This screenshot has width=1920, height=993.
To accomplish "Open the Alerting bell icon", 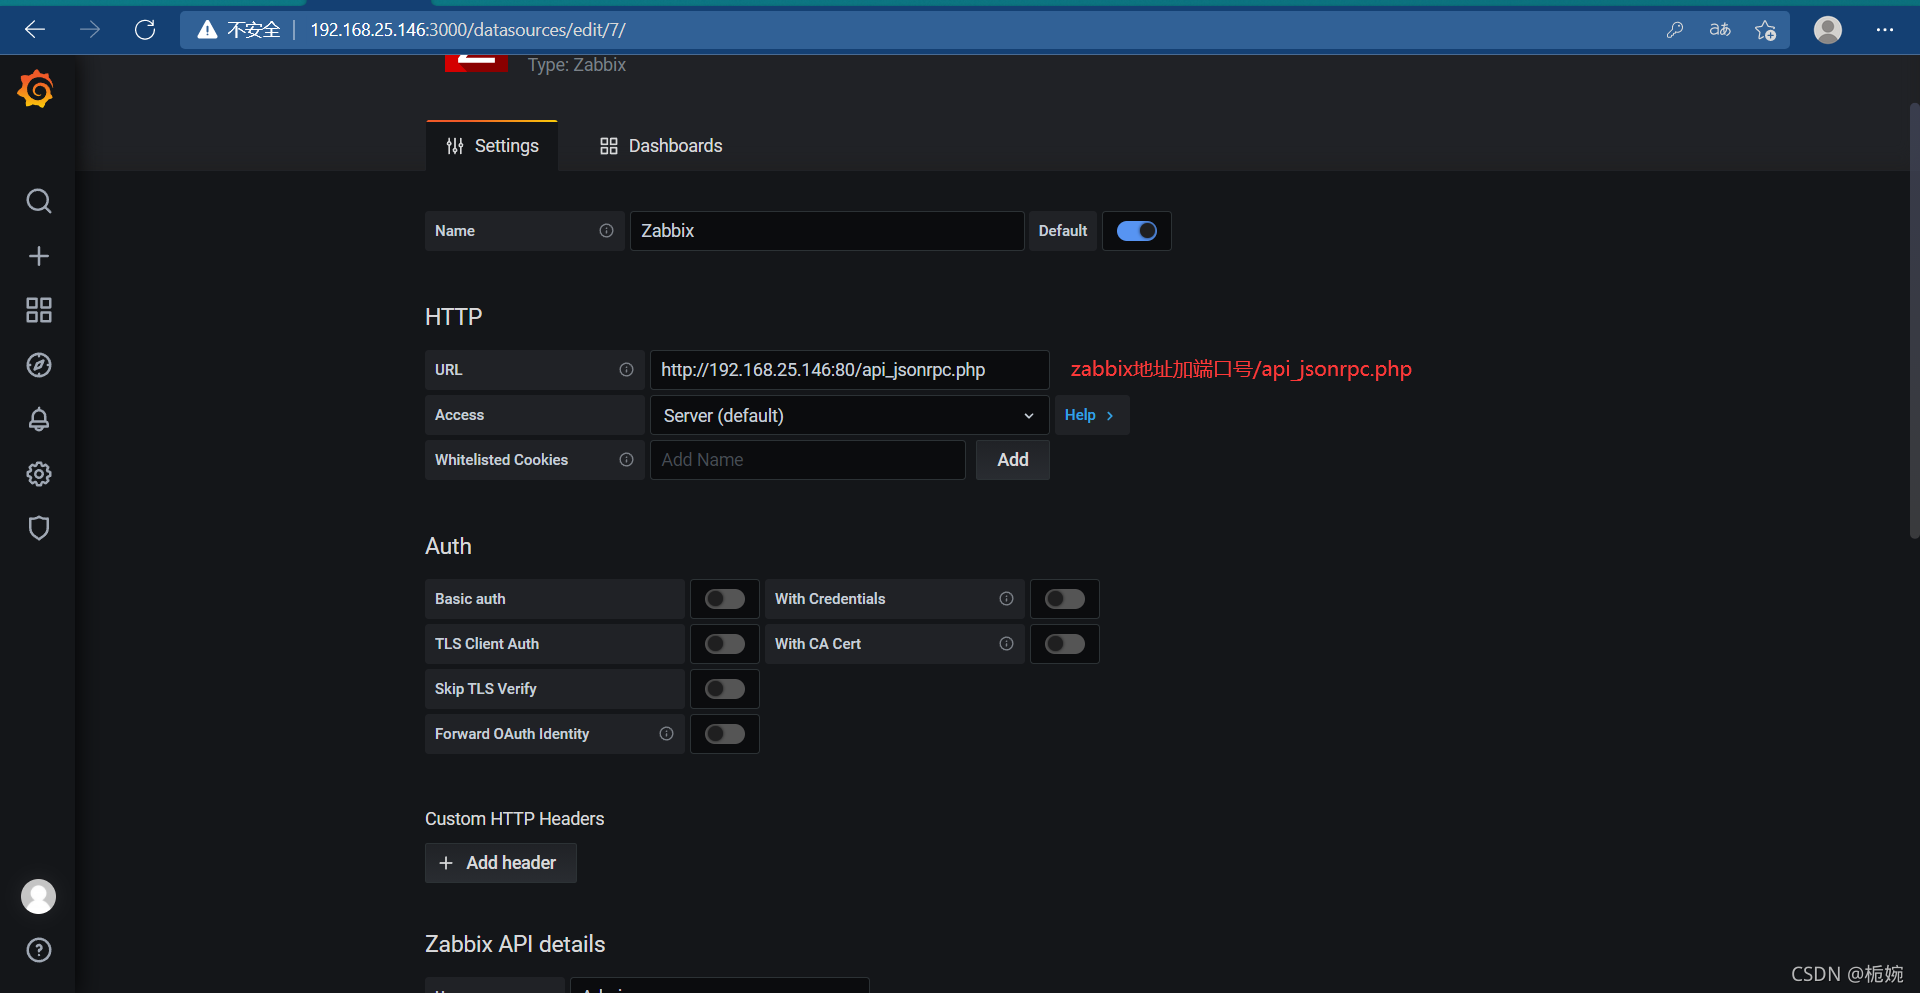I will tap(38, 419).
